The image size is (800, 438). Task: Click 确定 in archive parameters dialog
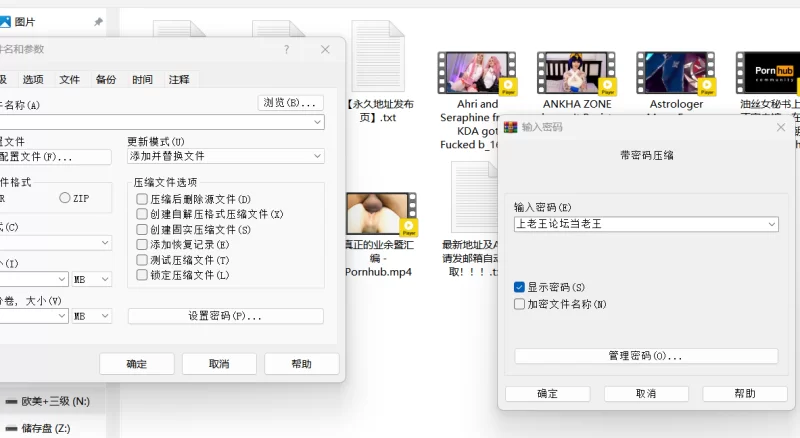(x=137, y=364)
